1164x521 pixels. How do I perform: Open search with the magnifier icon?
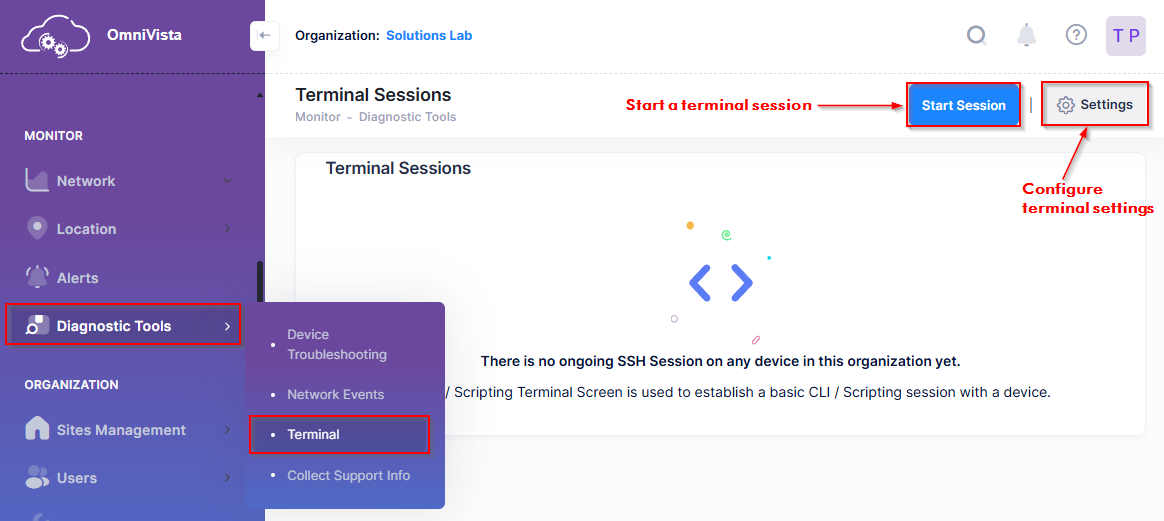click(x=976, y=35)
